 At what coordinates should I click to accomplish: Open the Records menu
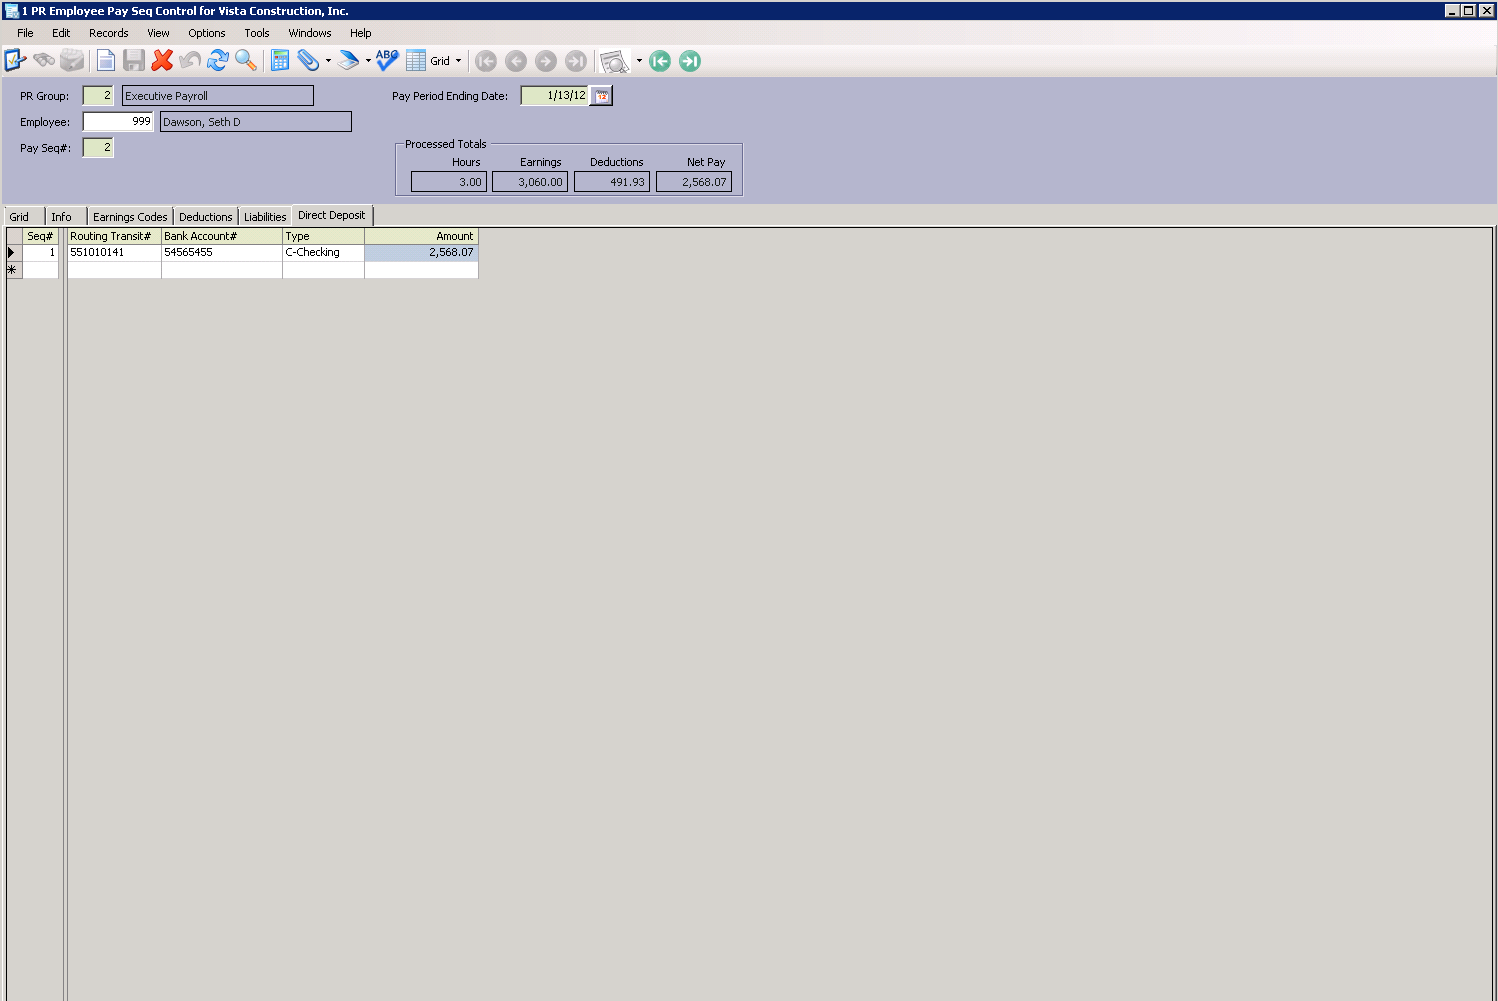(109, 33)
